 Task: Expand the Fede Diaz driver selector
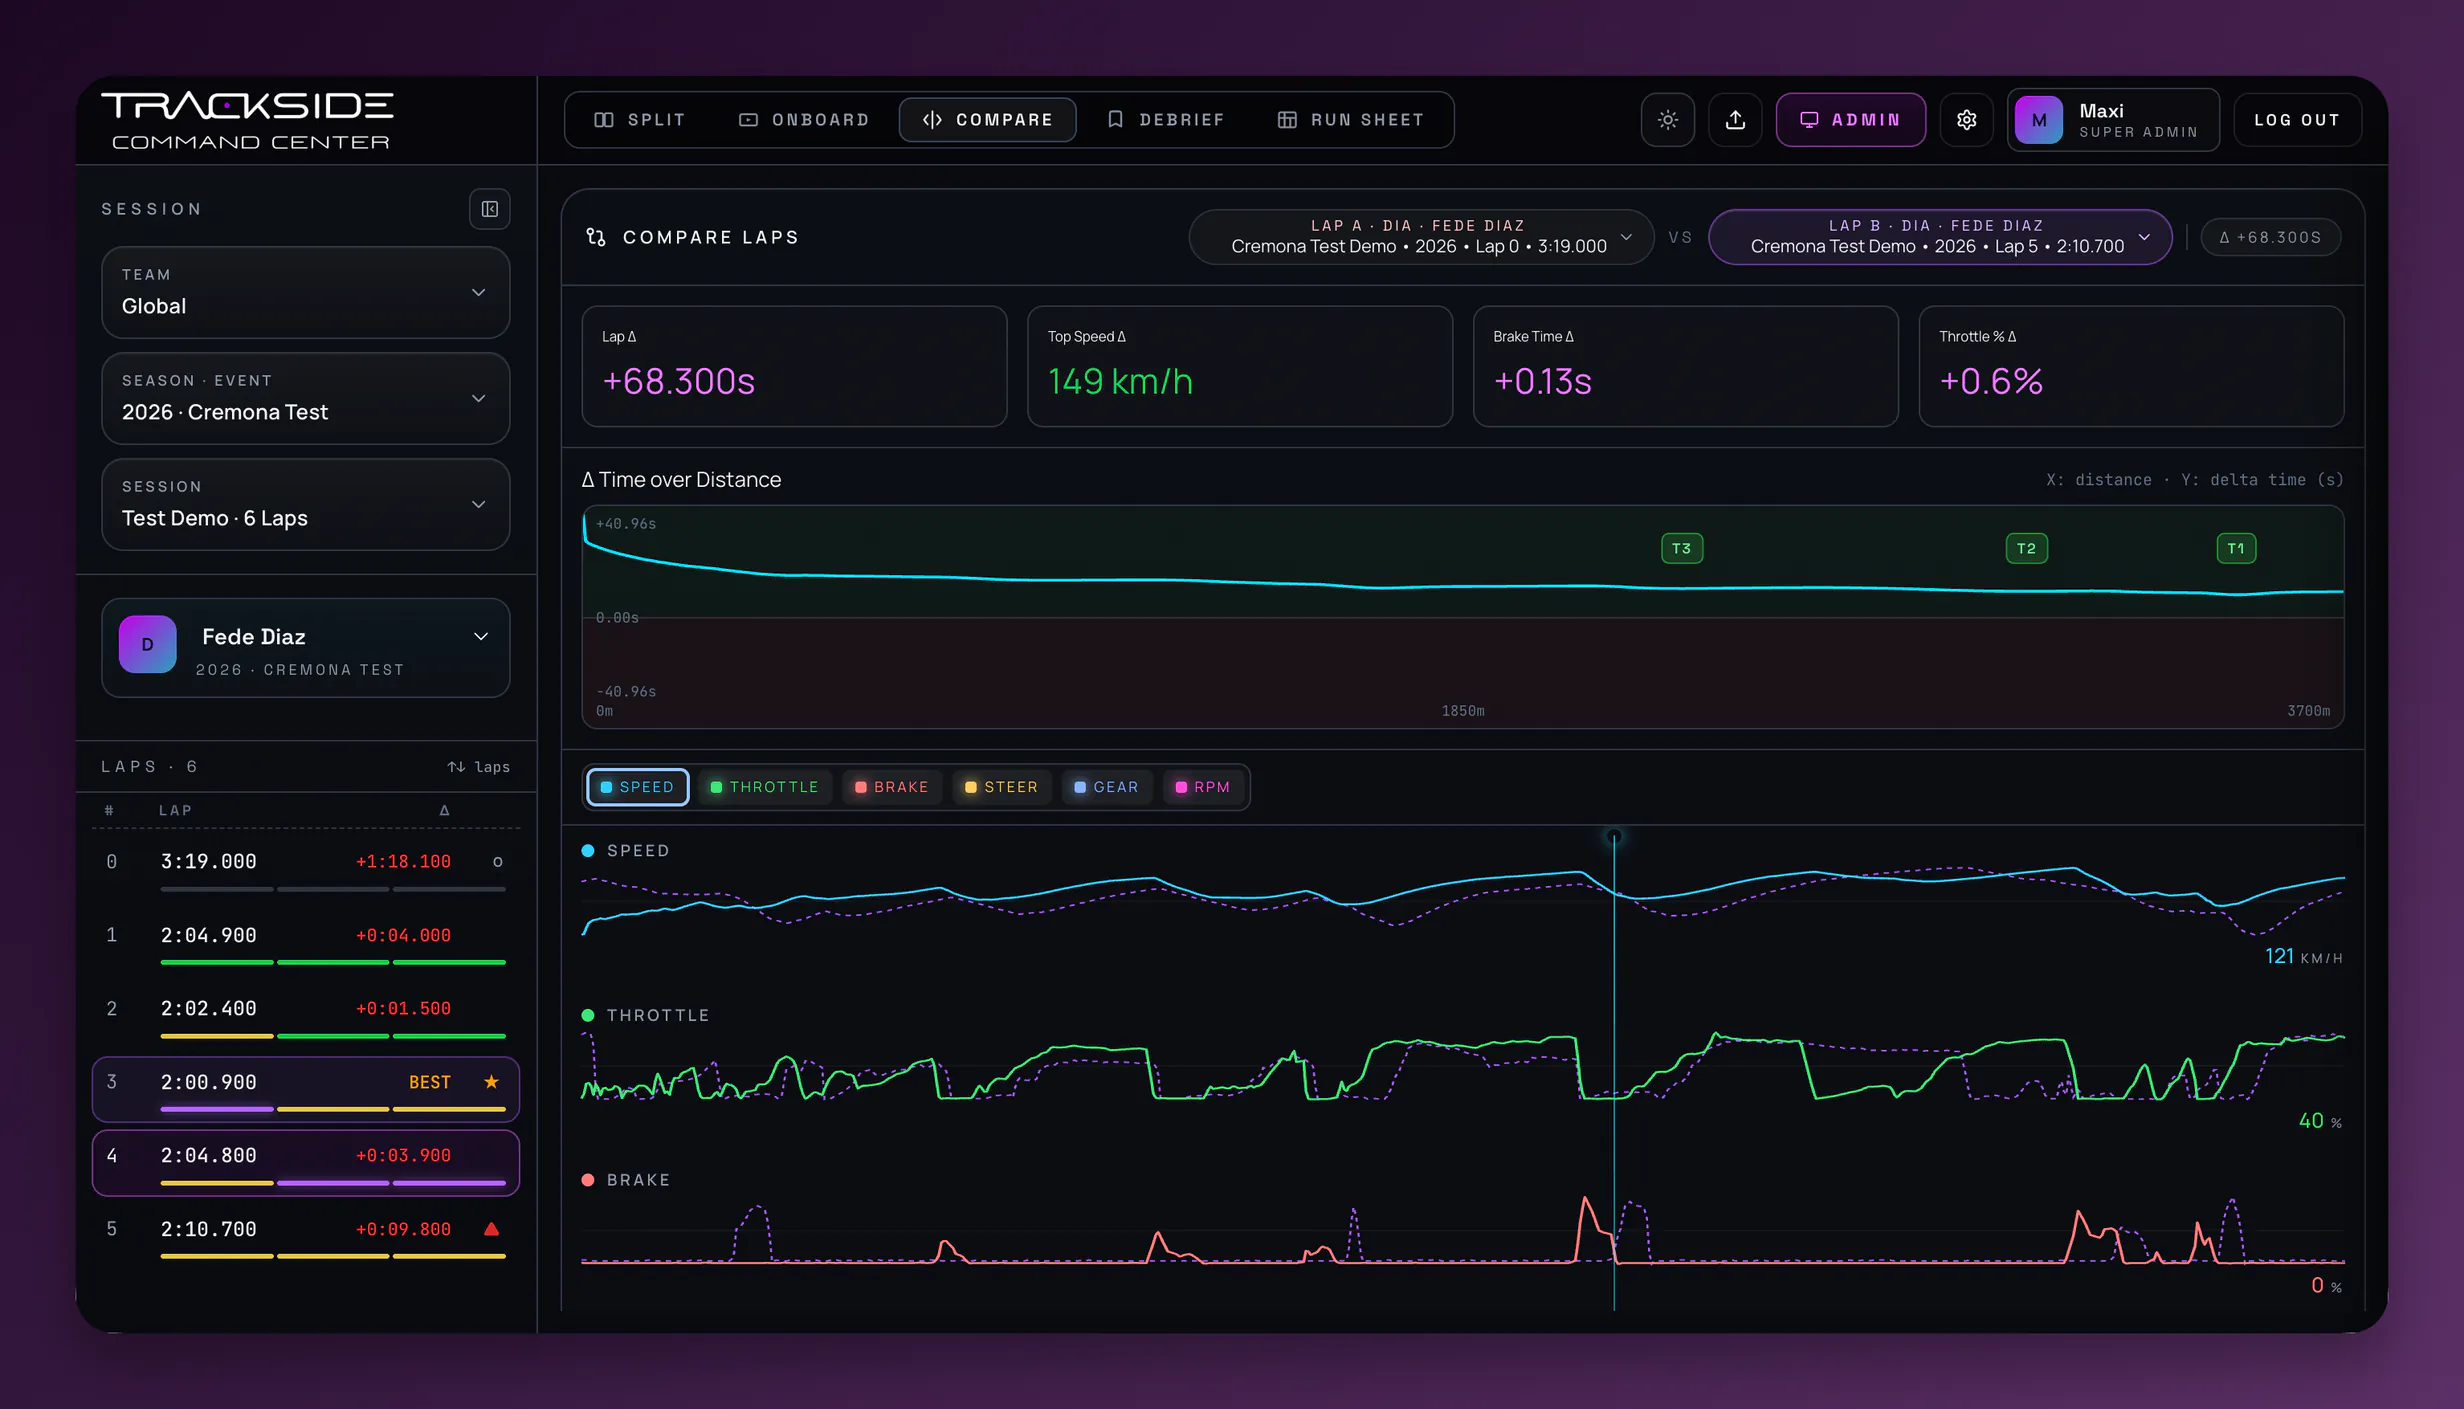306,648
